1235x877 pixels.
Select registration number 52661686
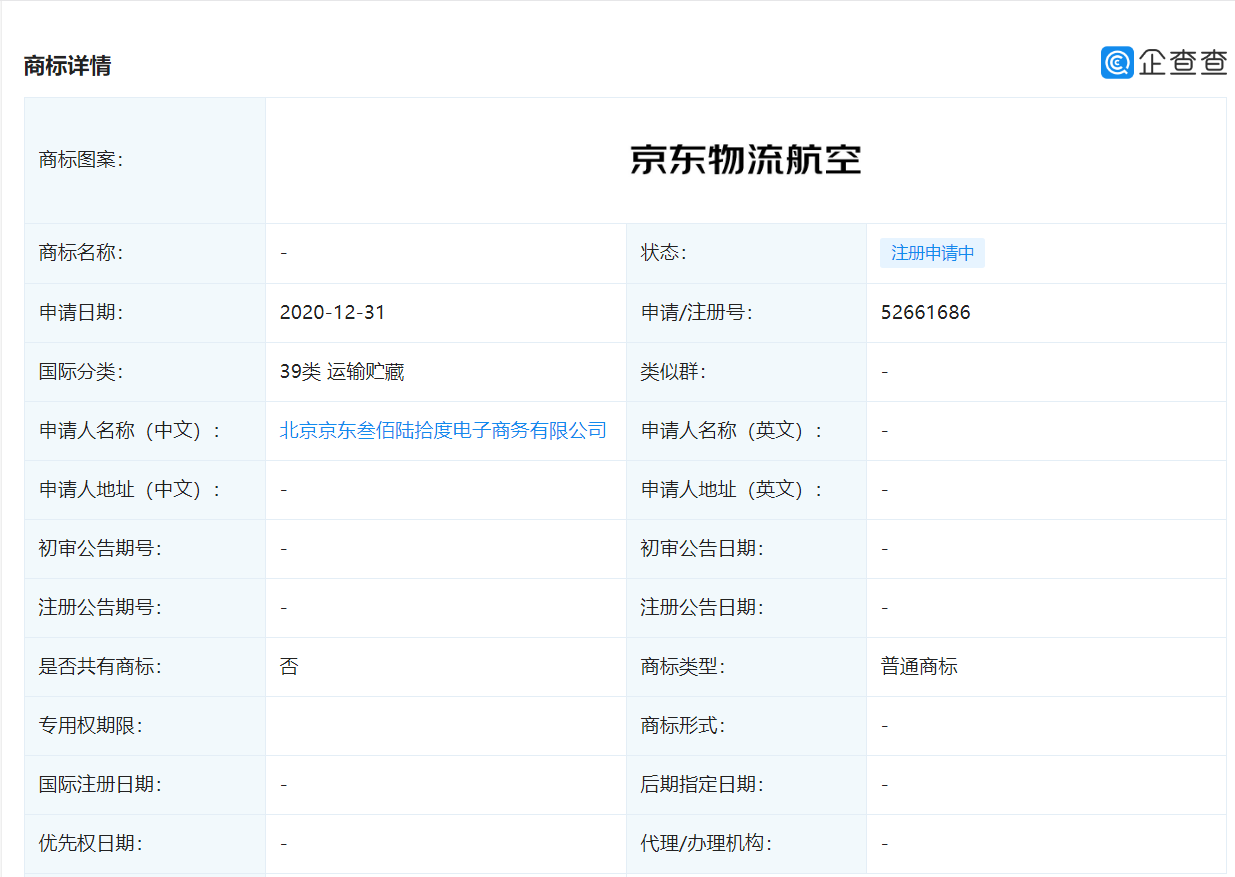(x=926, y=313)
